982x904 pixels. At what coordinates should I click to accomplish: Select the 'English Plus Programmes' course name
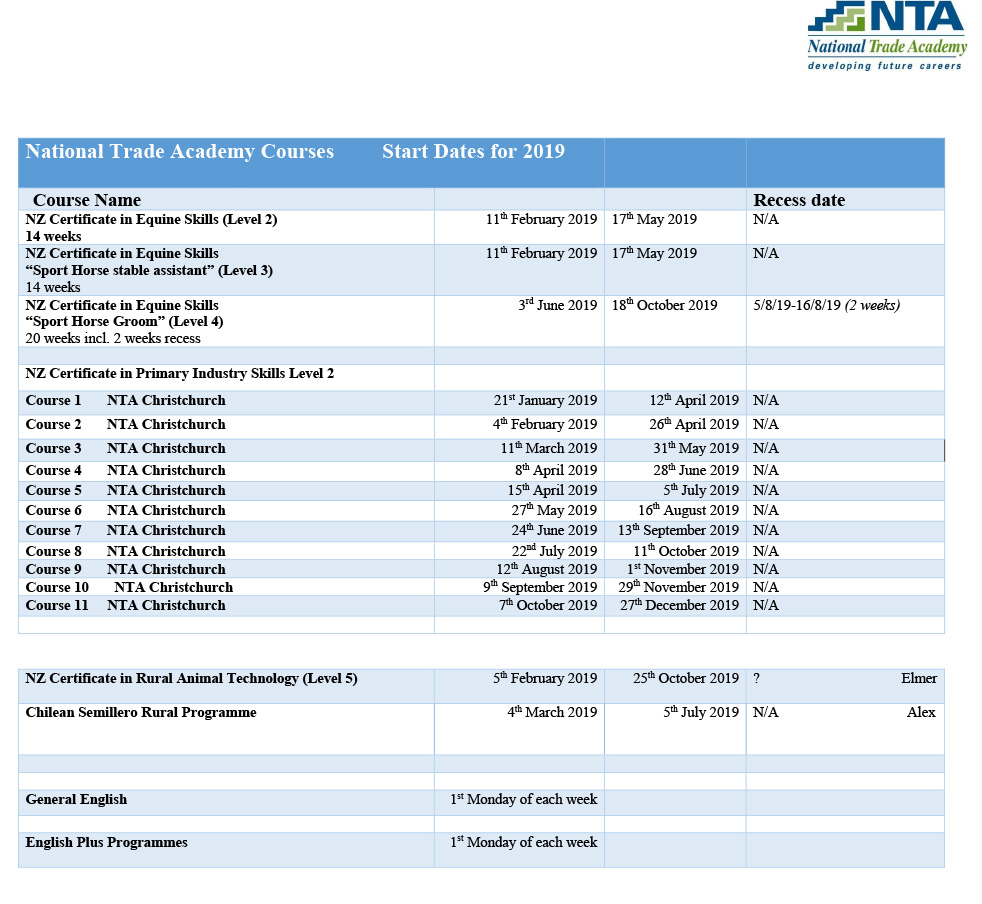pyautogui.click(x=106, y=842)
